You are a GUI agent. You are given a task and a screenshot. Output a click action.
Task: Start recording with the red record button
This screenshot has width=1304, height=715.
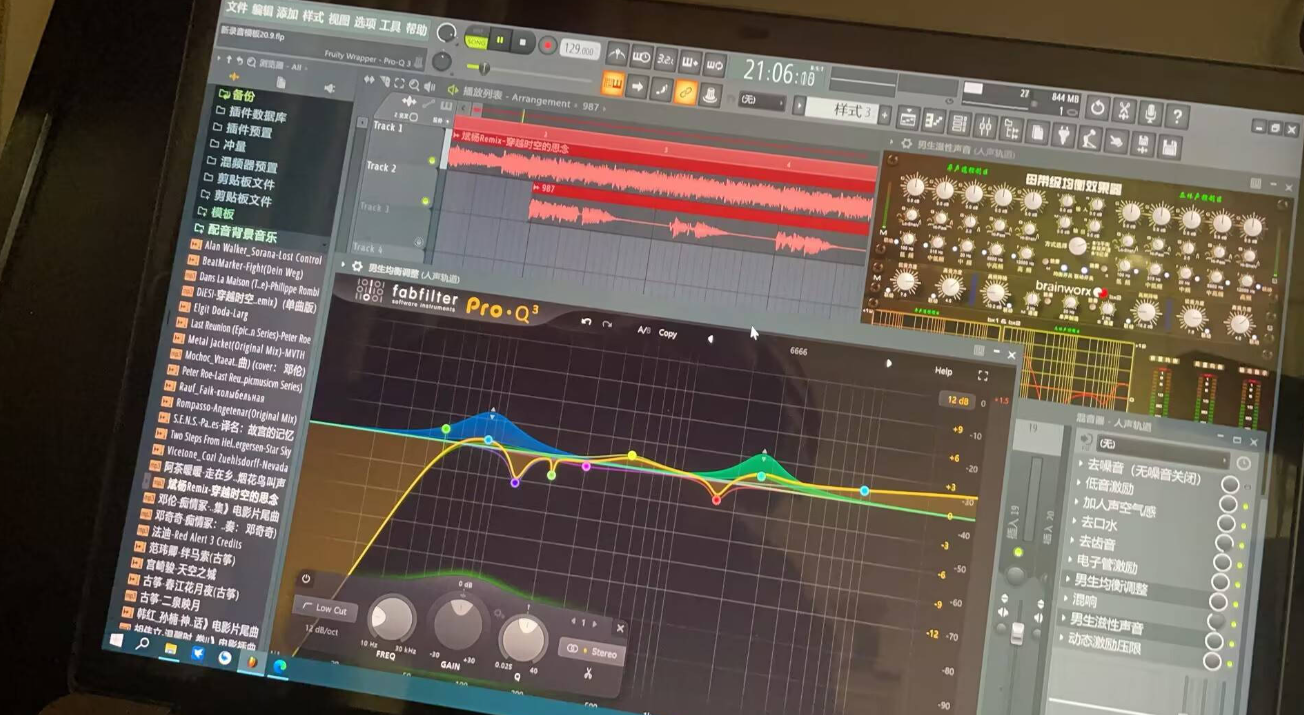click(548, 44)
